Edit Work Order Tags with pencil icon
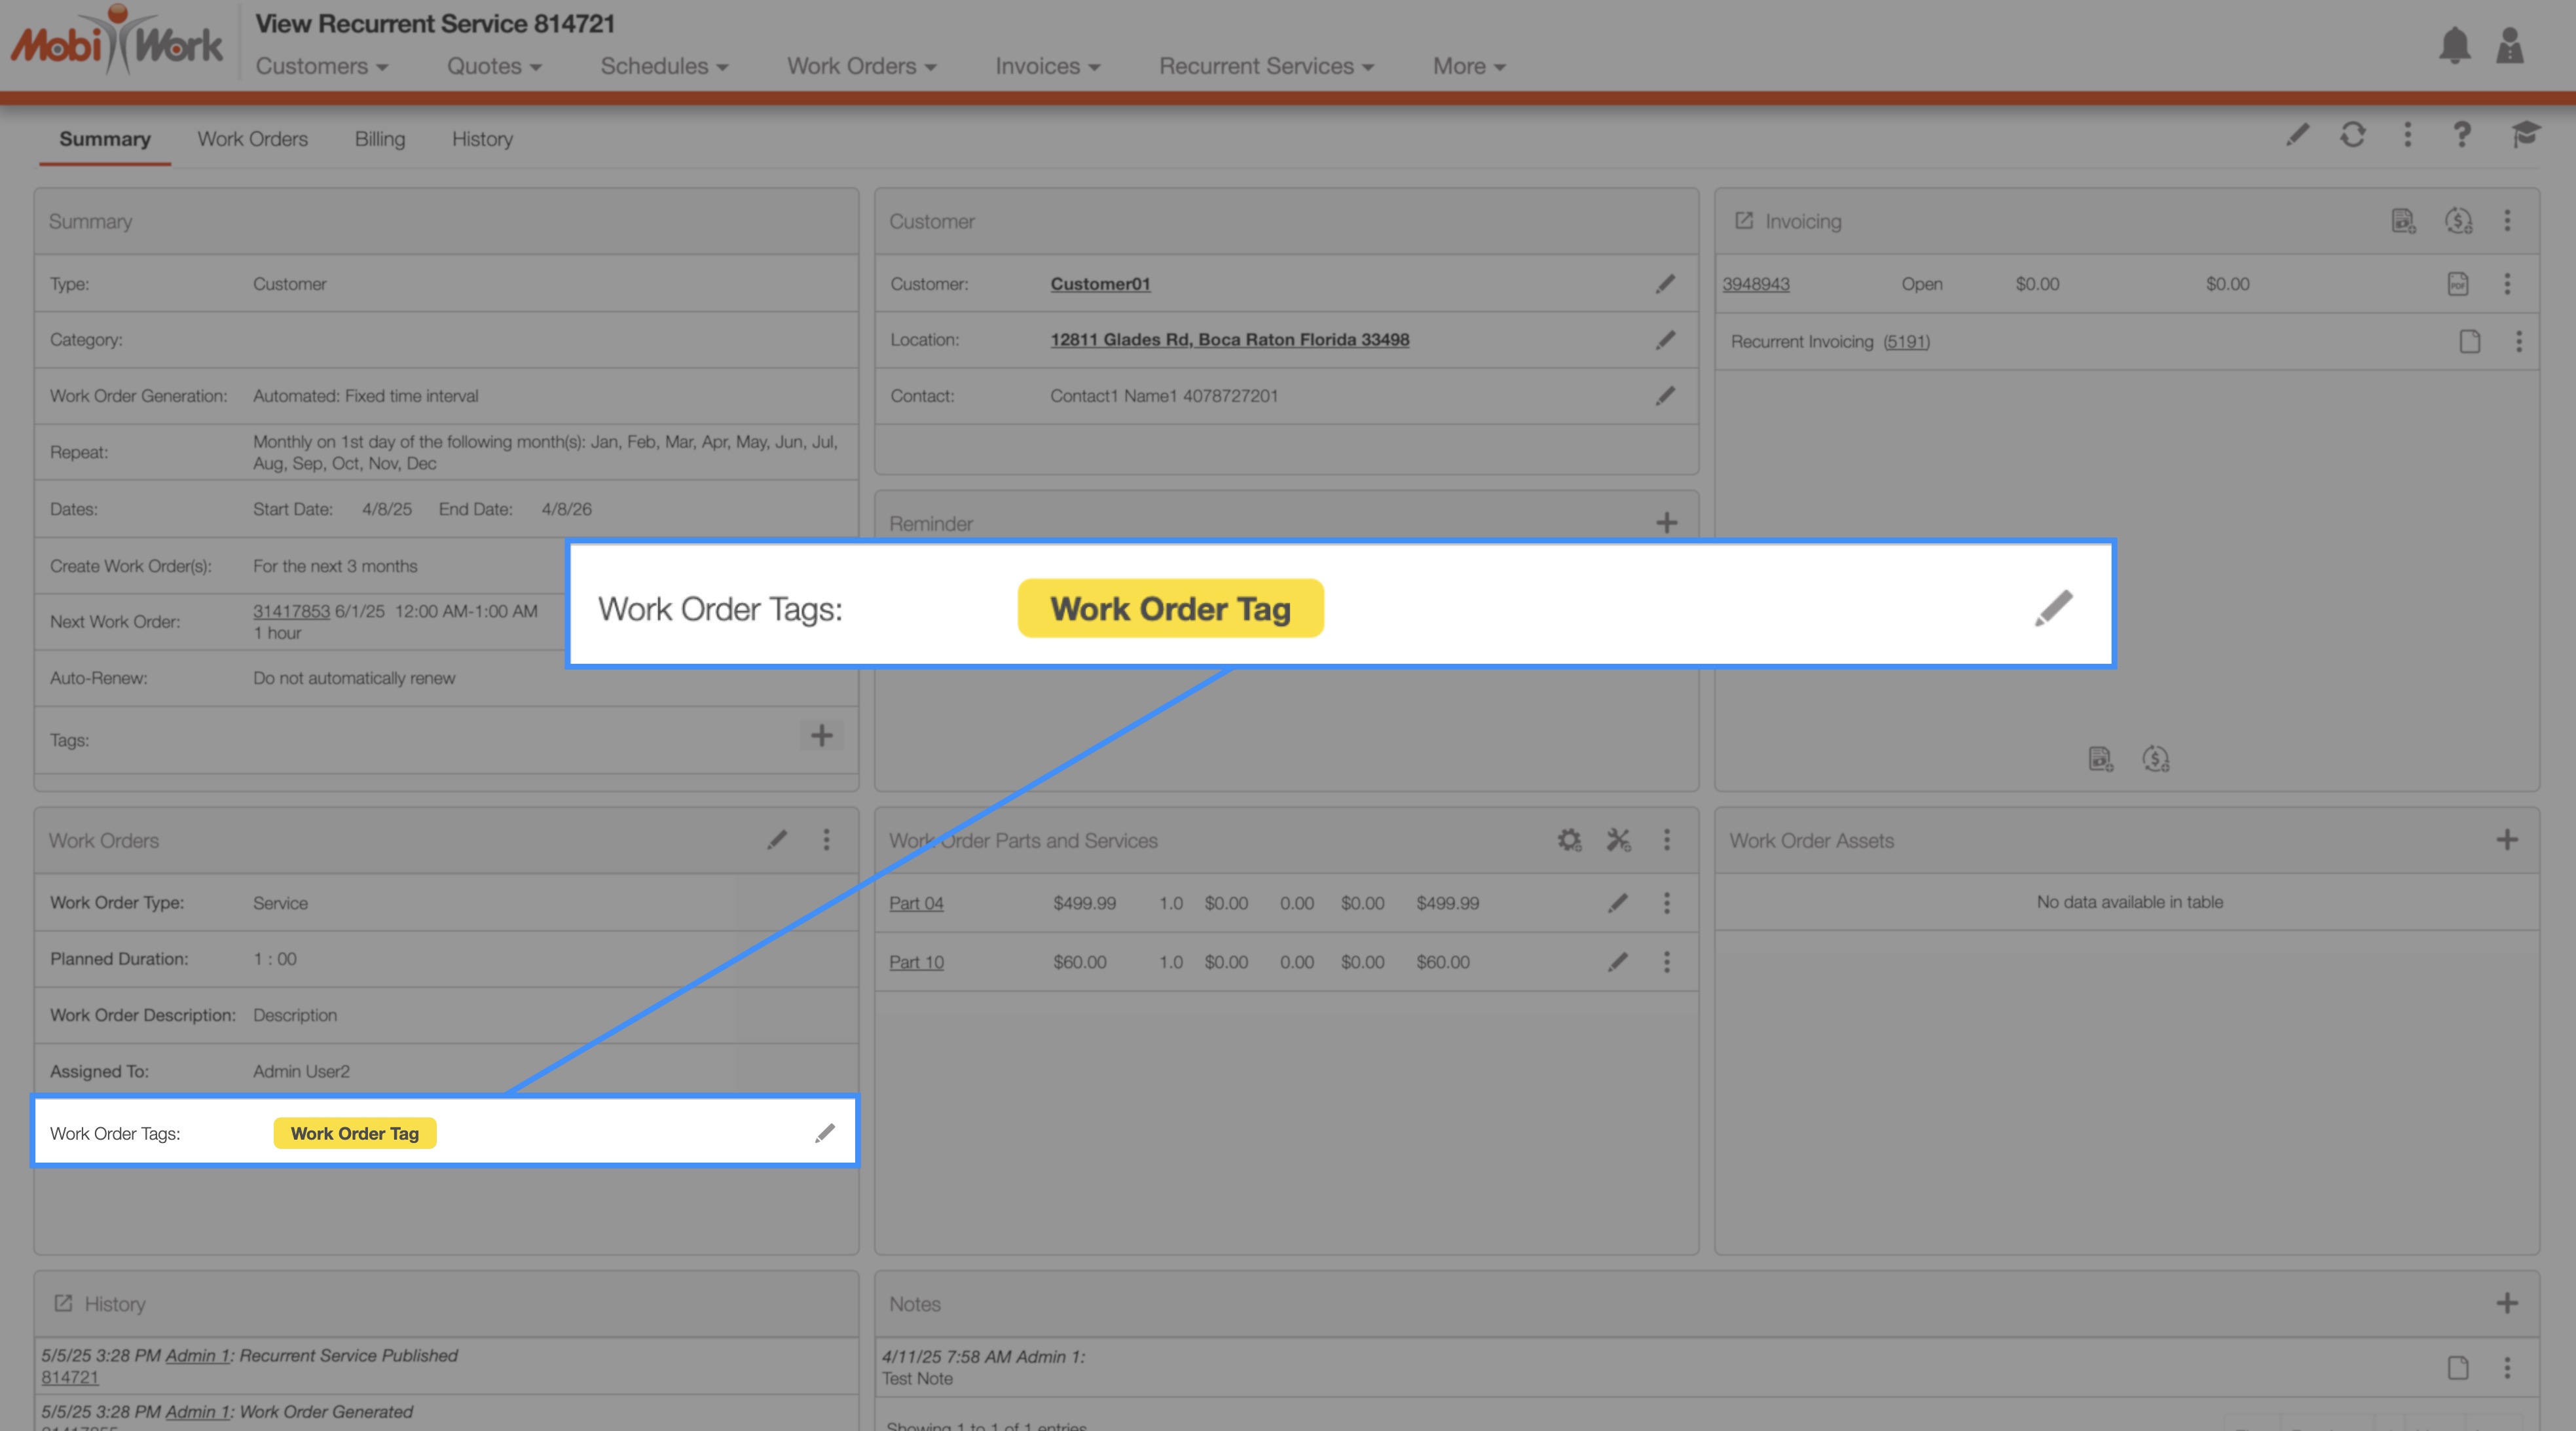The width and height of the screenshot is (2576, 1431). click(x=825, y=1133)
